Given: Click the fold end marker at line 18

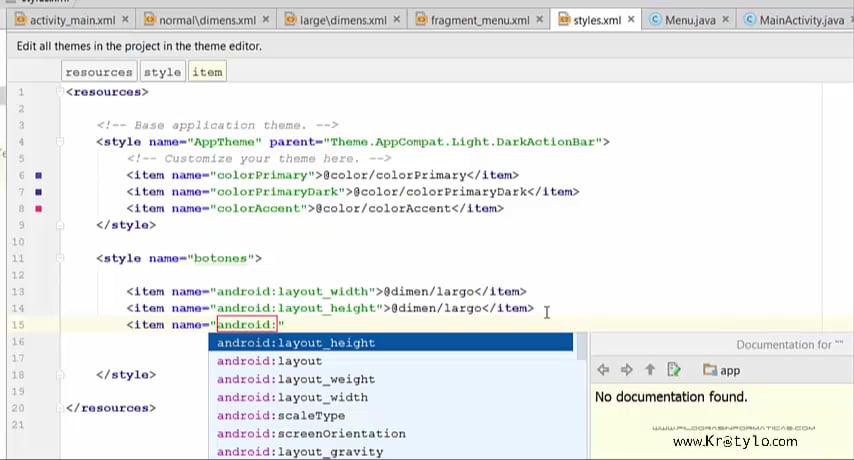Looking at the screenshot, I should (x=60, y=375).
